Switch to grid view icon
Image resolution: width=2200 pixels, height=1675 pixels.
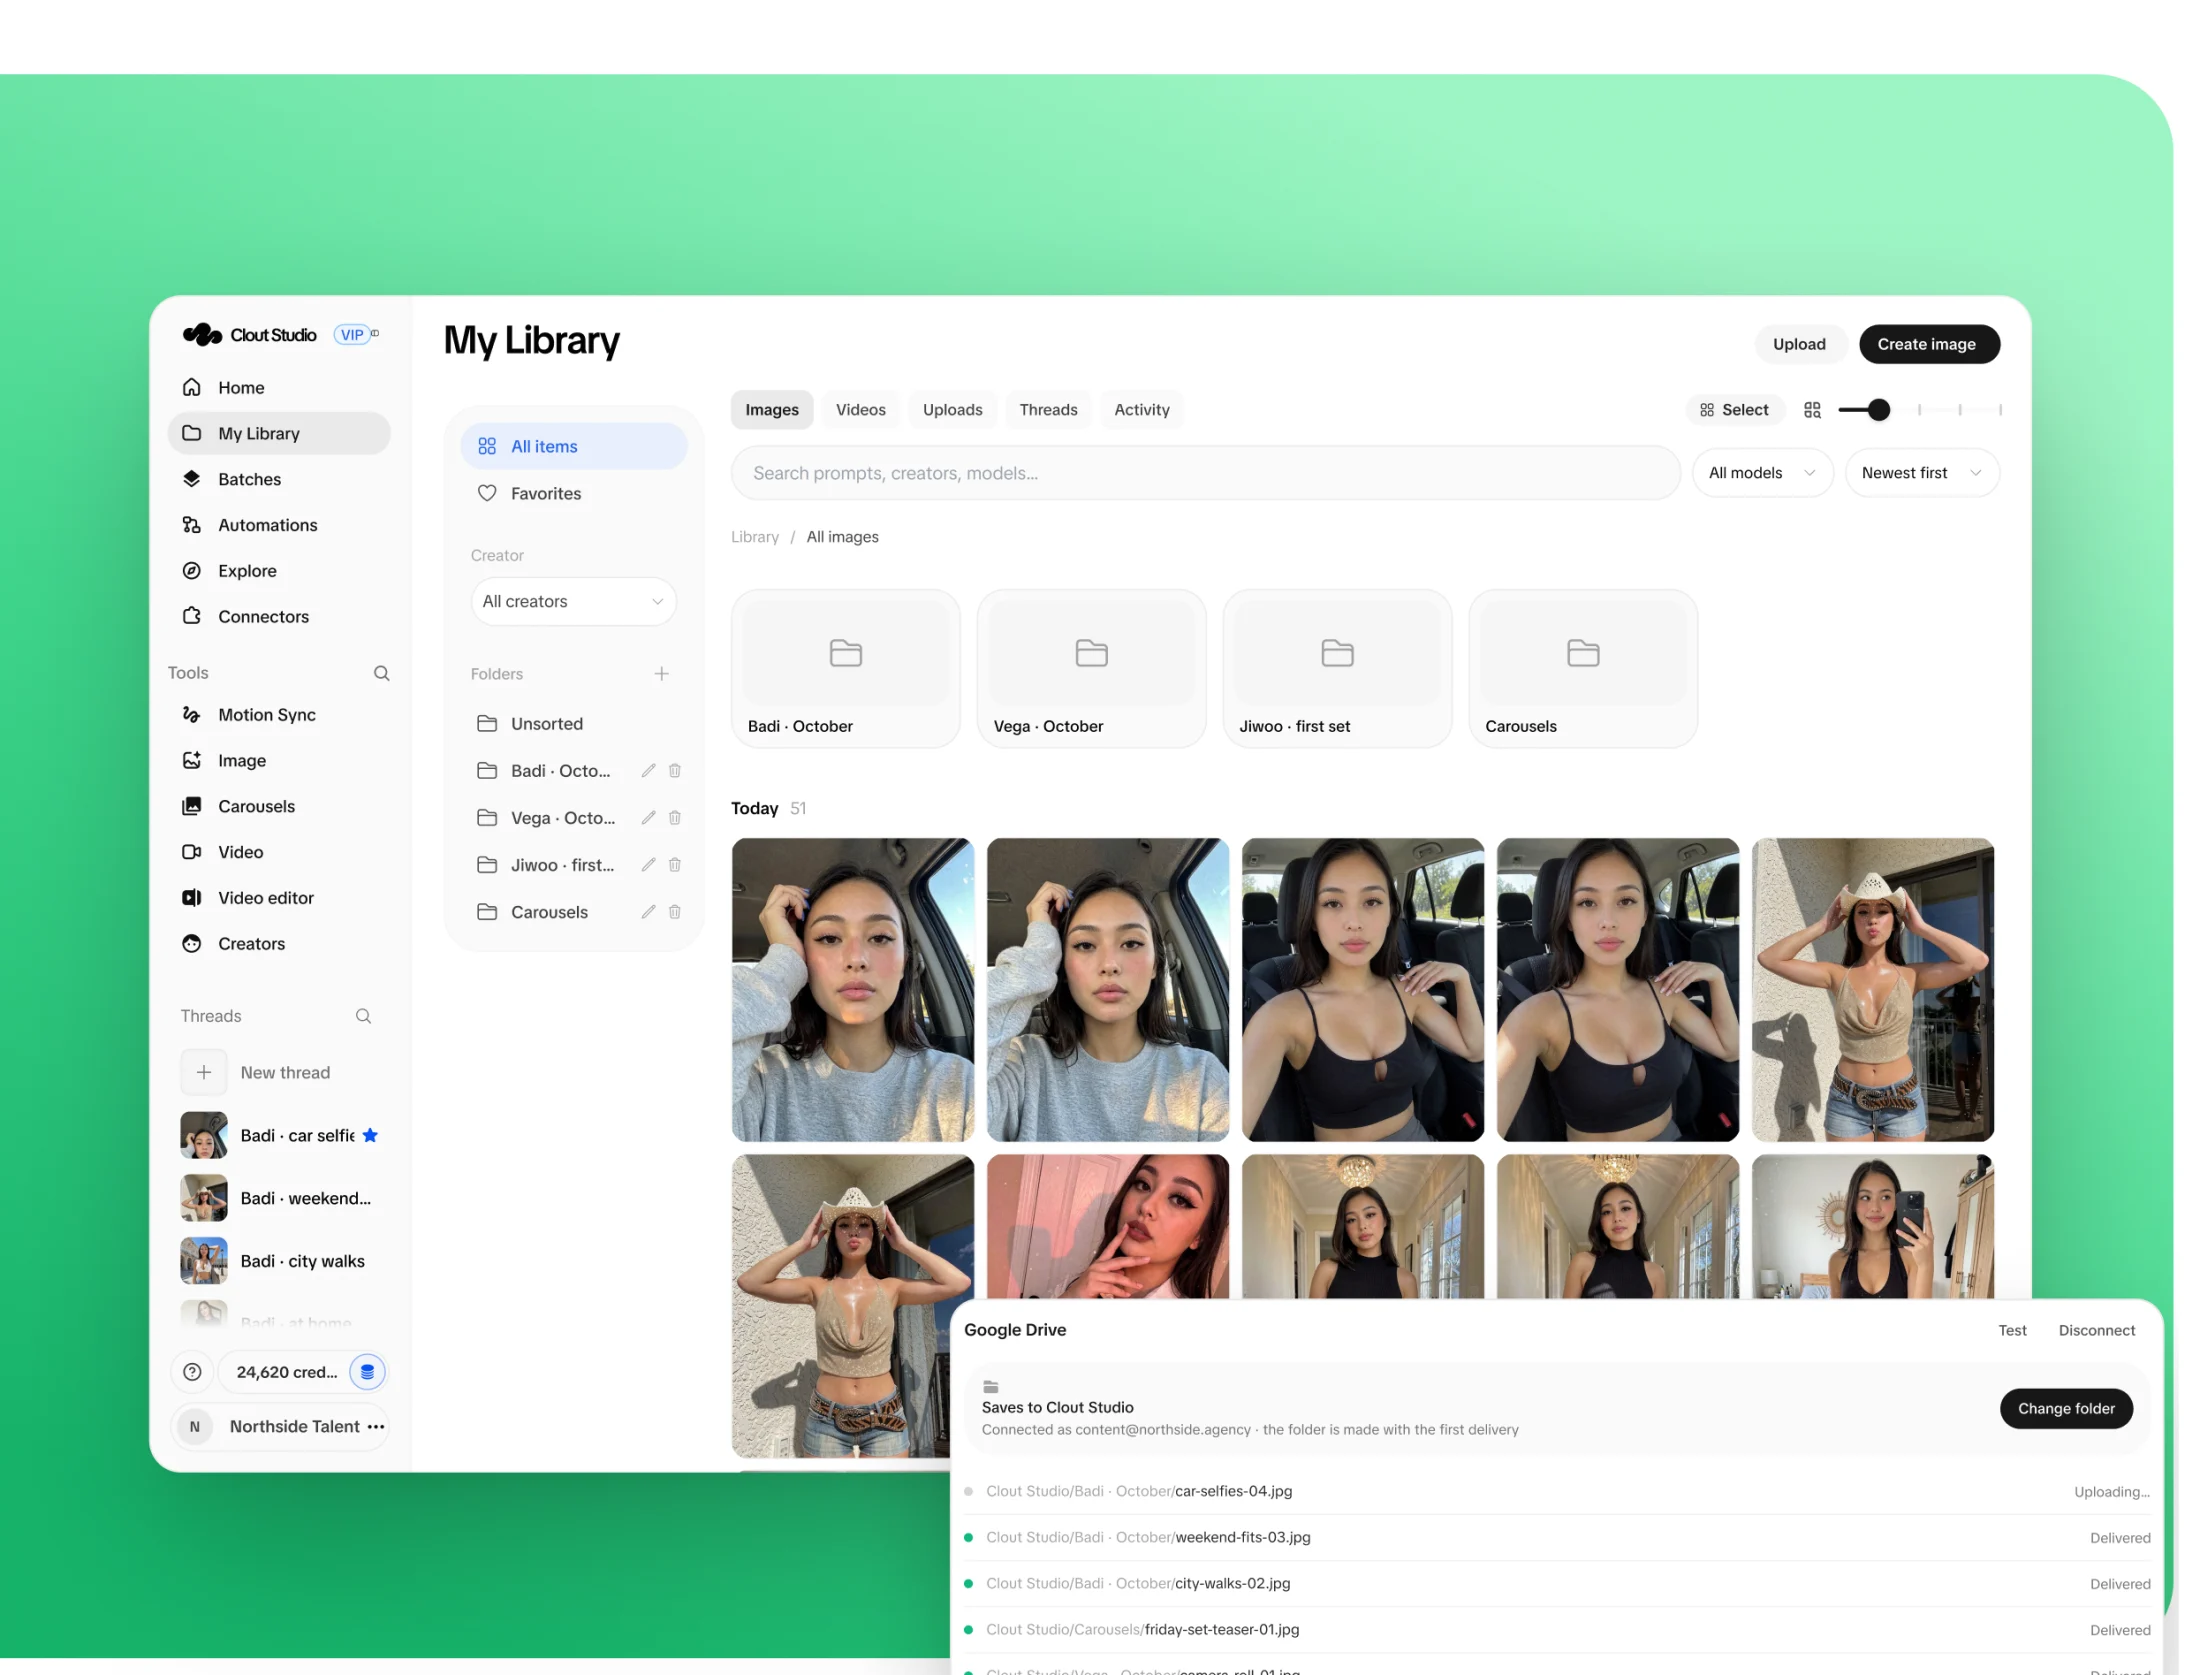1813,411
